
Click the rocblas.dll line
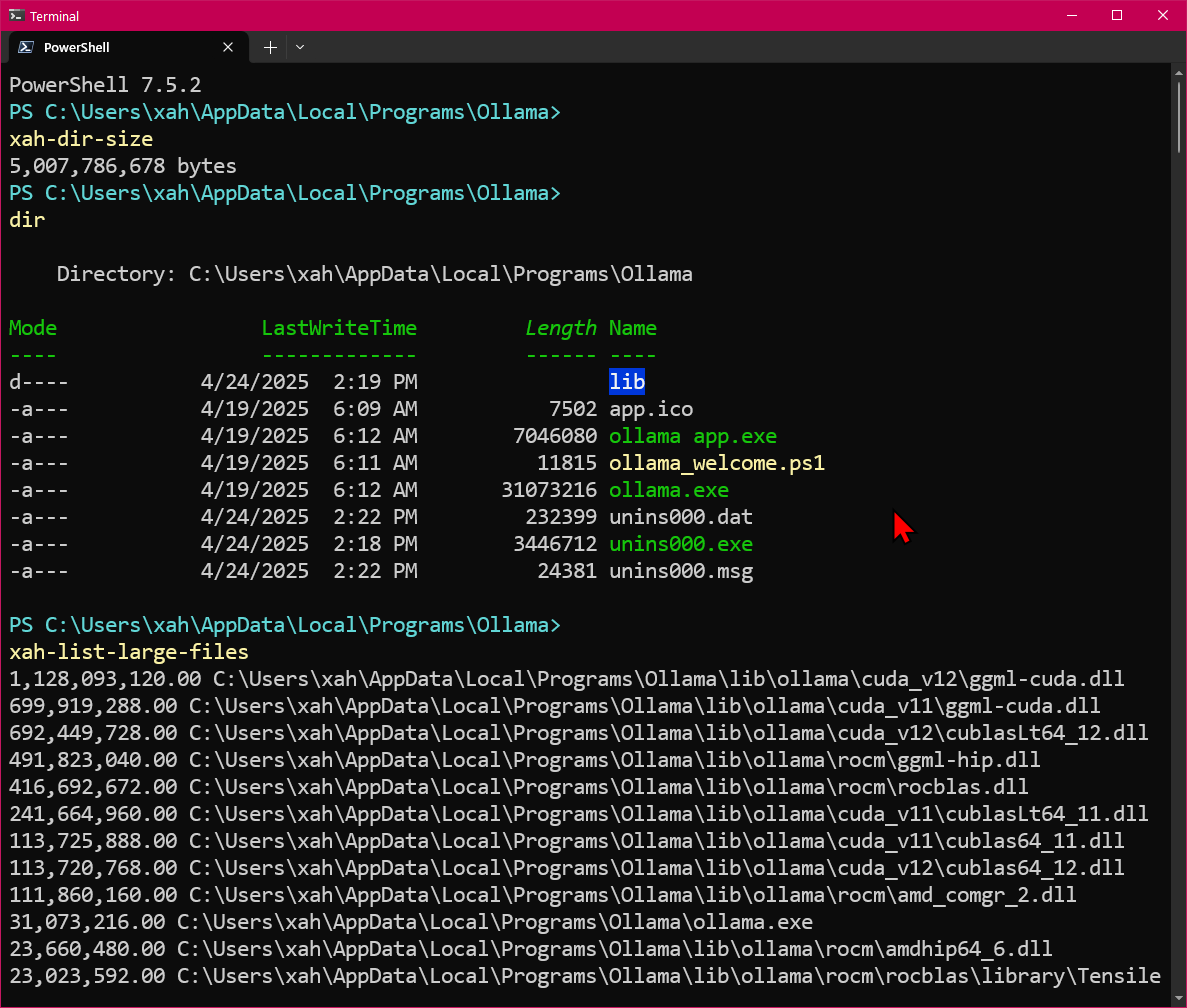point(519,787)
